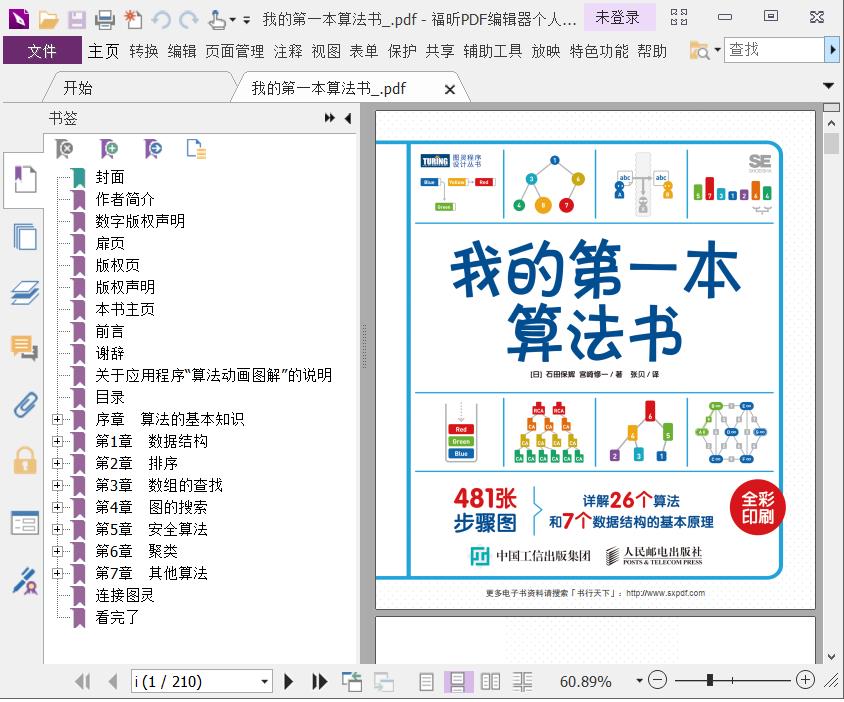Expand the 第3章 数组的查找 bookmark
The width and height of the screenshot is (844, 702).
(x=57, y=486)
